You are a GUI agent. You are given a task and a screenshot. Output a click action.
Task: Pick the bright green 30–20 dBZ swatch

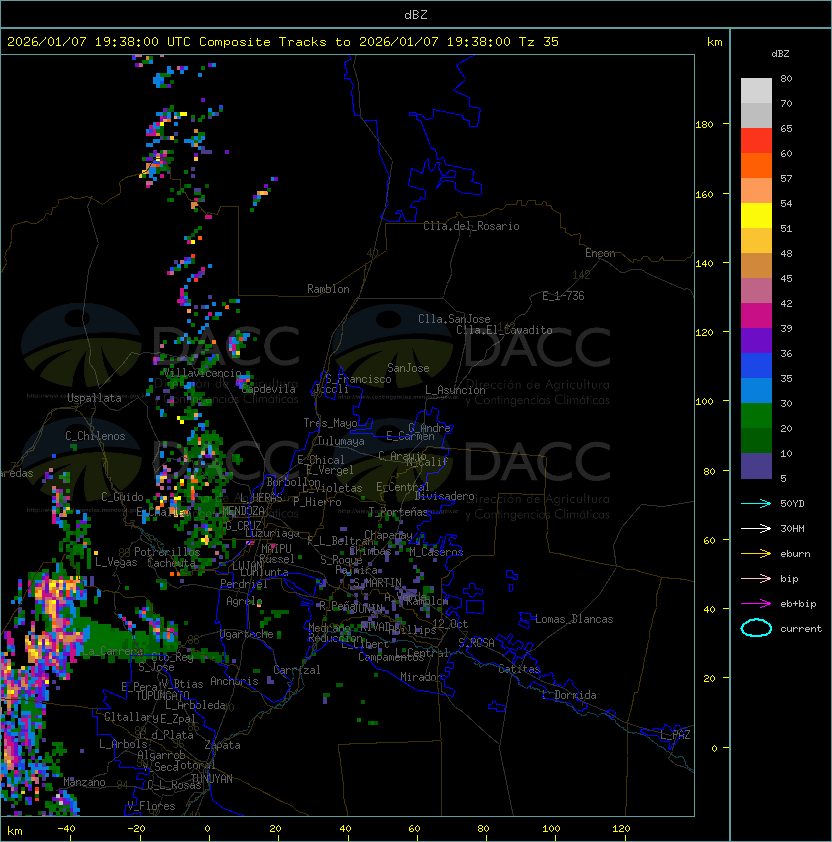click(x=756, y=416)
